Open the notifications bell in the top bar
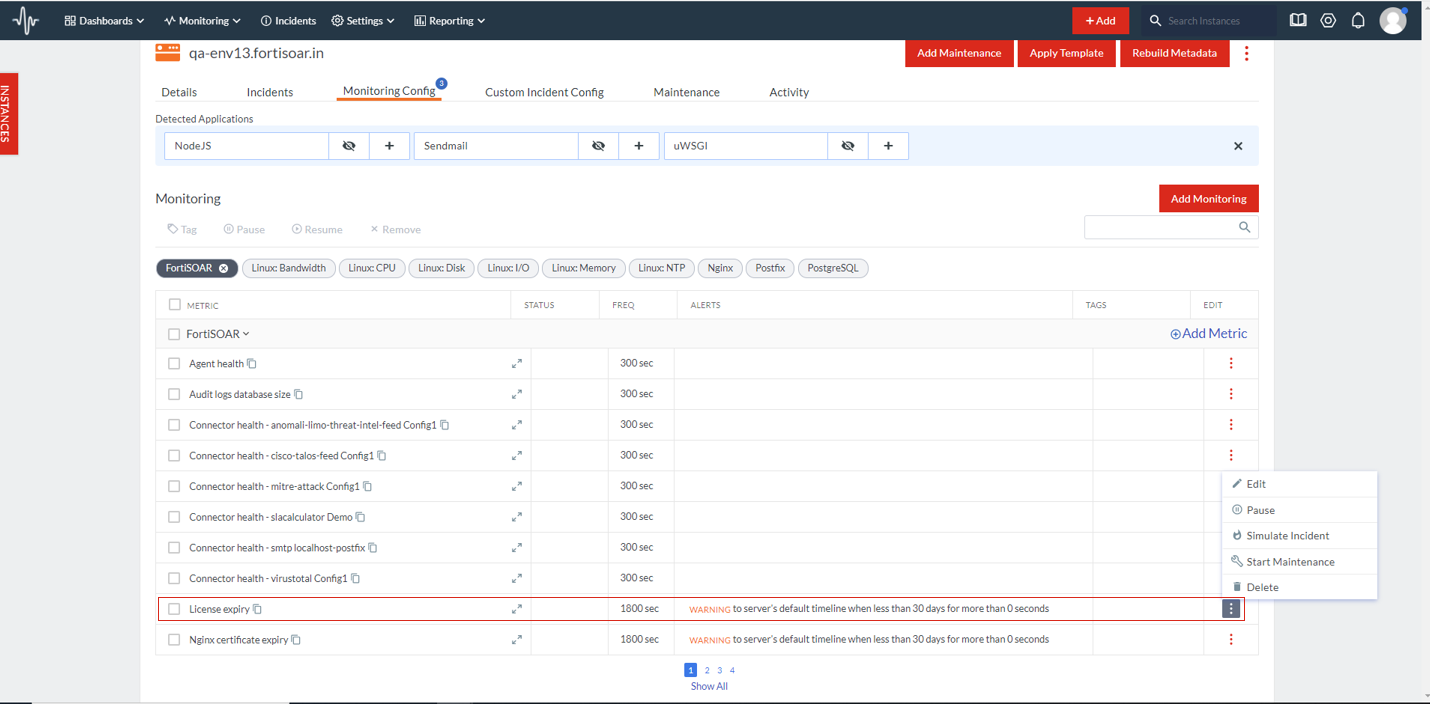Image resolution: width=1430 pixels, height=706 pixels. coord(1358,20)
